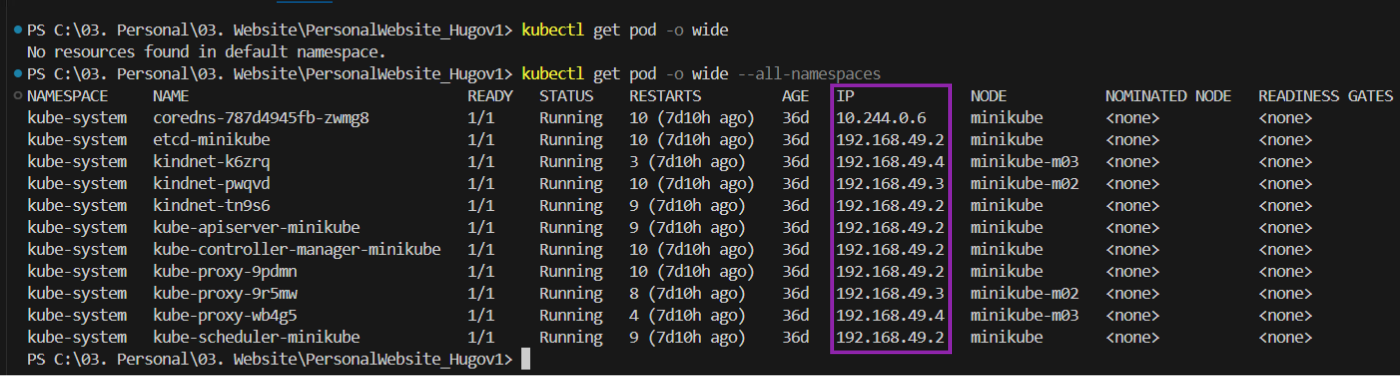
Task: Click the --all-namespaces flag in the command
Action: tap(808, 74)
